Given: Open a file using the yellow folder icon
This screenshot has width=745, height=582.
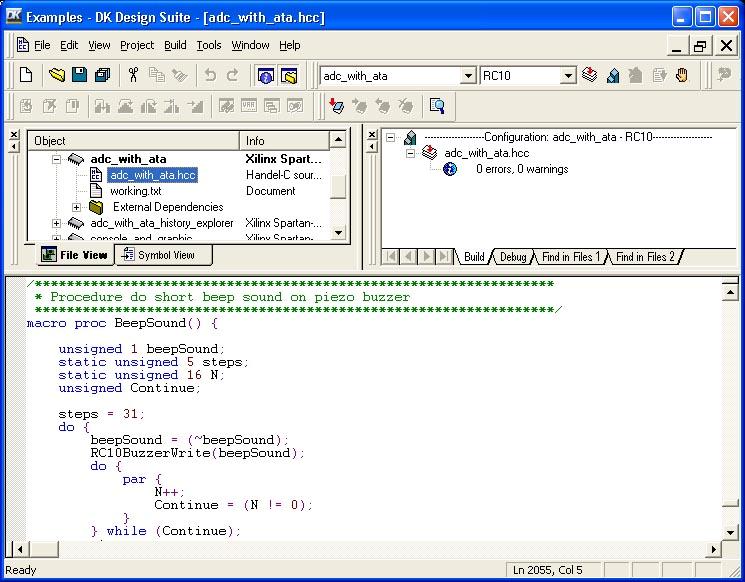Looking at the screenshot, I should [57, 75].
